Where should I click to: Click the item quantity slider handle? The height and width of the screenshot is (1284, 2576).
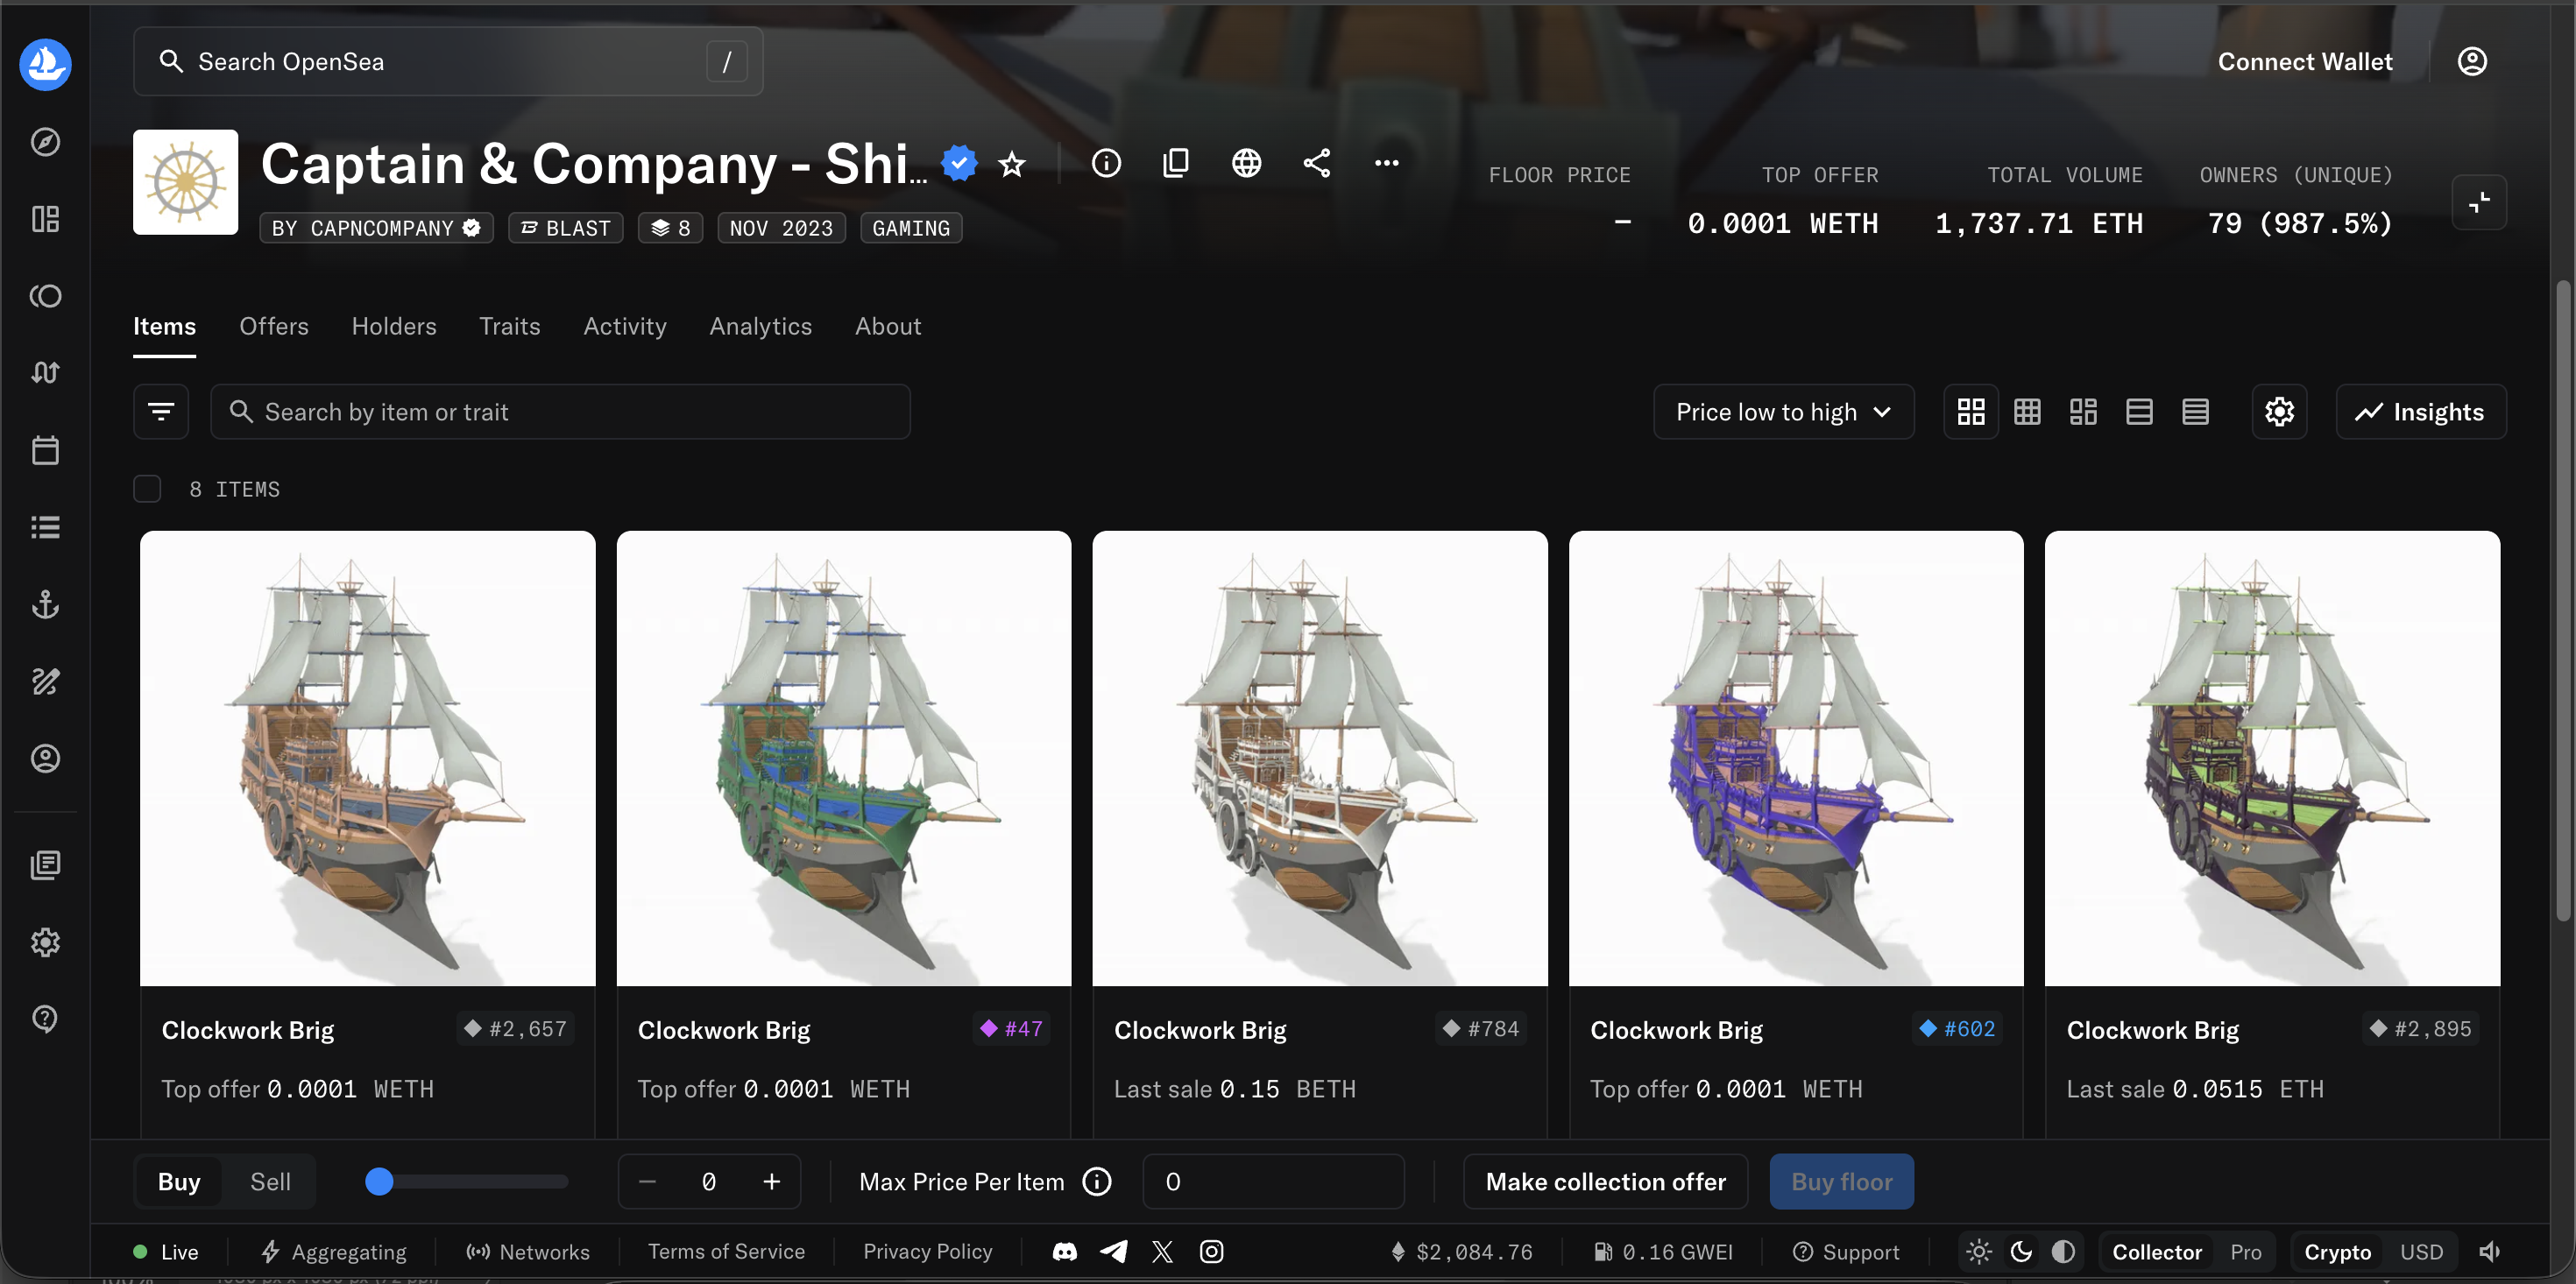(379, 1181)
